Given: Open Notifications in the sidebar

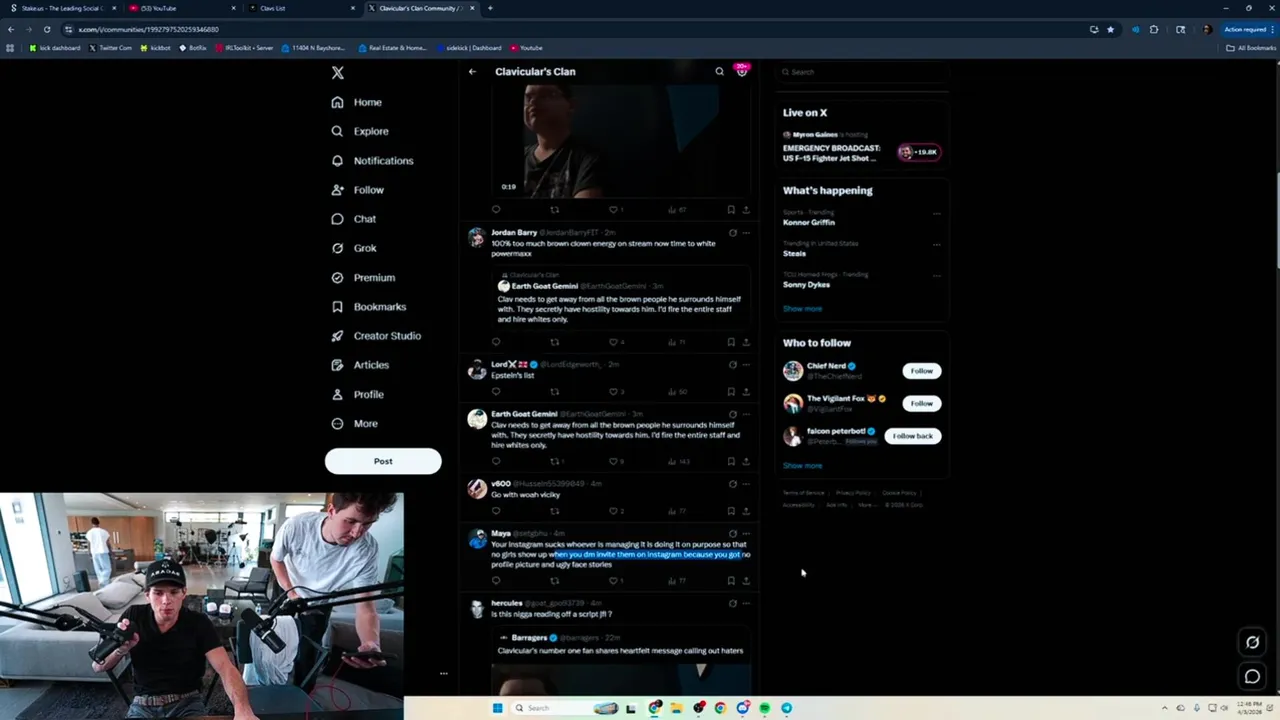Looking at the screenshot, I should coord(372,160).
